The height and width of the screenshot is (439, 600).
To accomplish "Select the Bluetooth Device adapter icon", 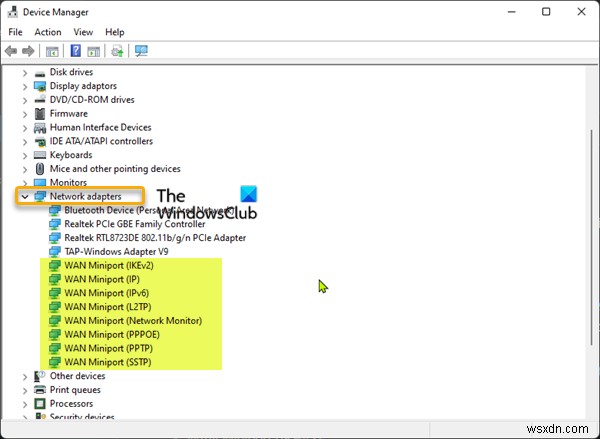I will tap(56, 211).
